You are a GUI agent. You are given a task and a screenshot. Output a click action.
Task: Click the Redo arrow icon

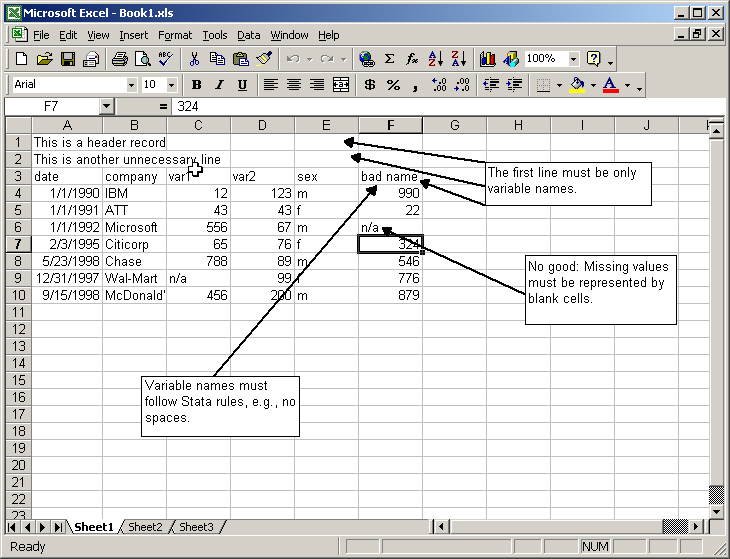(x=327, y=59)
